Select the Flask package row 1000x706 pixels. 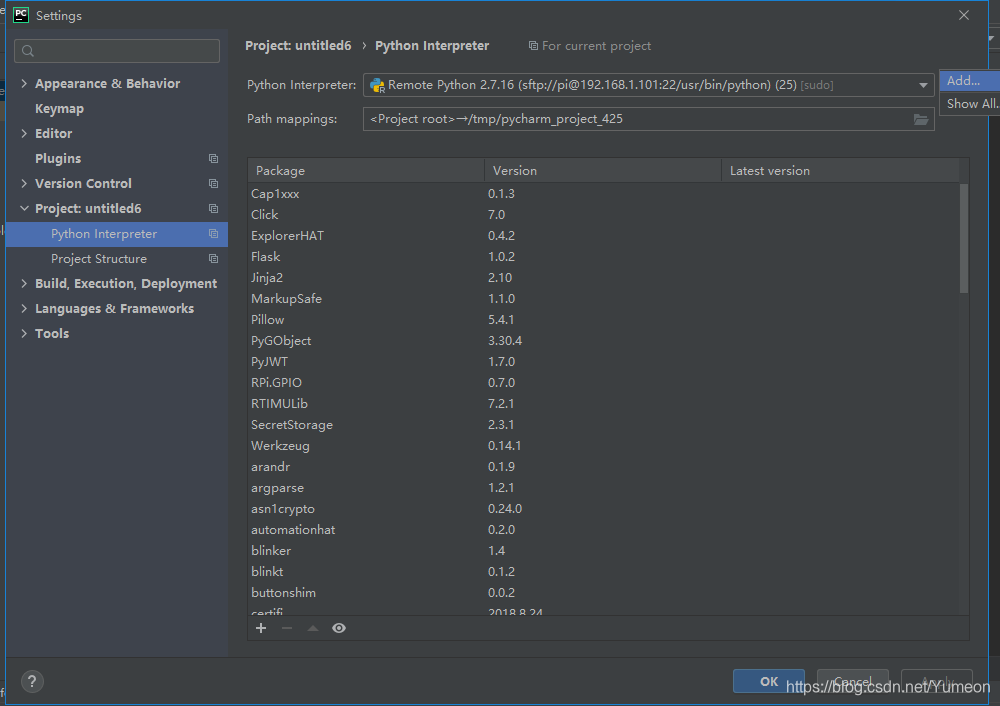(603, 257)
